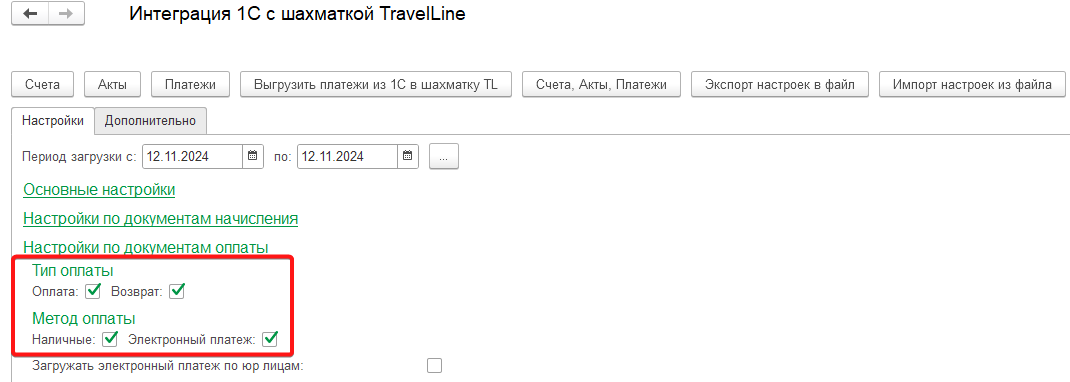Enable loading electronic payments for legal entities
1070x382 pixels.
[x=435, y=366]
